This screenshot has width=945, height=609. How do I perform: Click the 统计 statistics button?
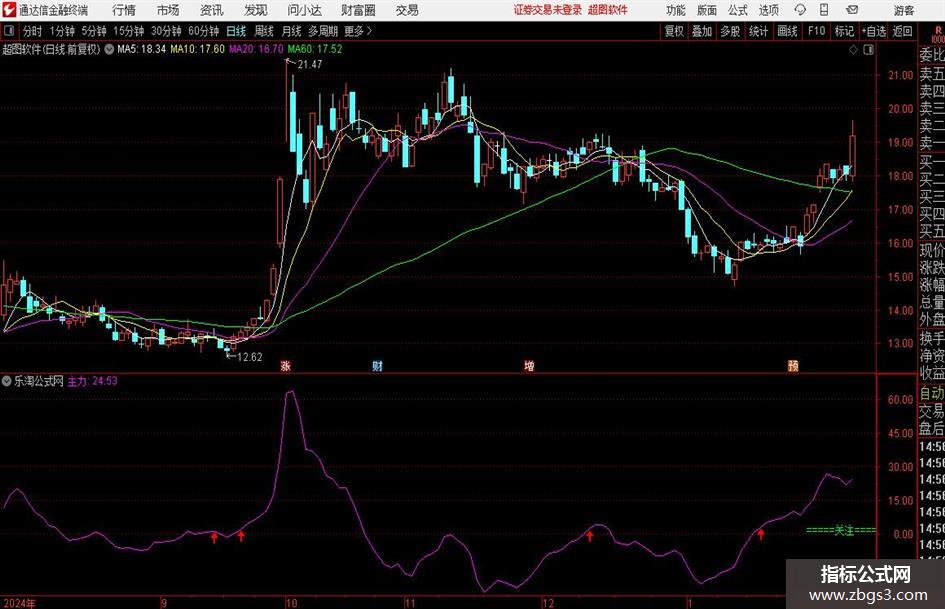tap(758, 31)
